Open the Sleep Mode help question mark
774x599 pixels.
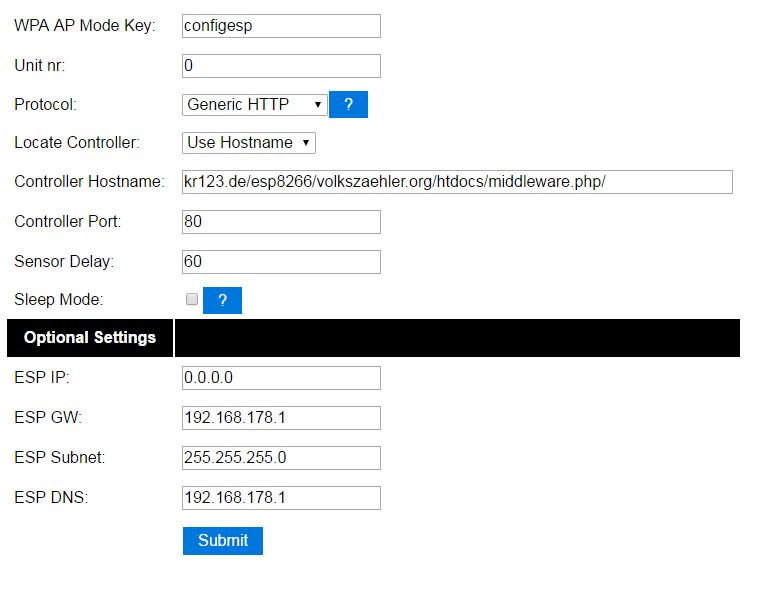222,300
